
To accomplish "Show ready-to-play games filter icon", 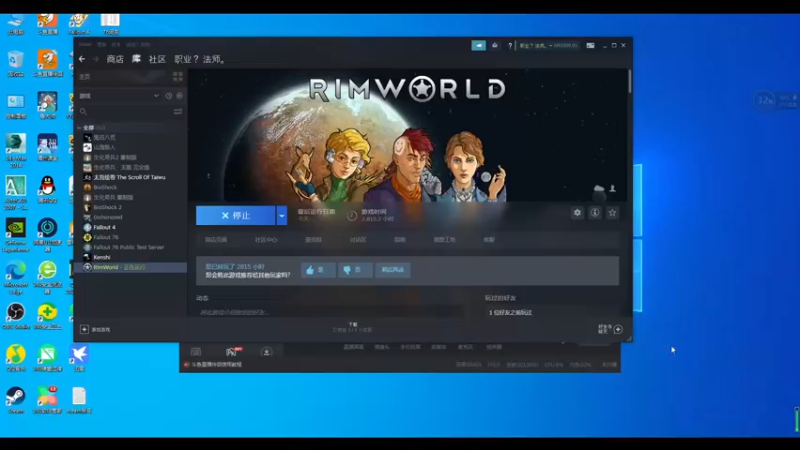I will (180, 96).
